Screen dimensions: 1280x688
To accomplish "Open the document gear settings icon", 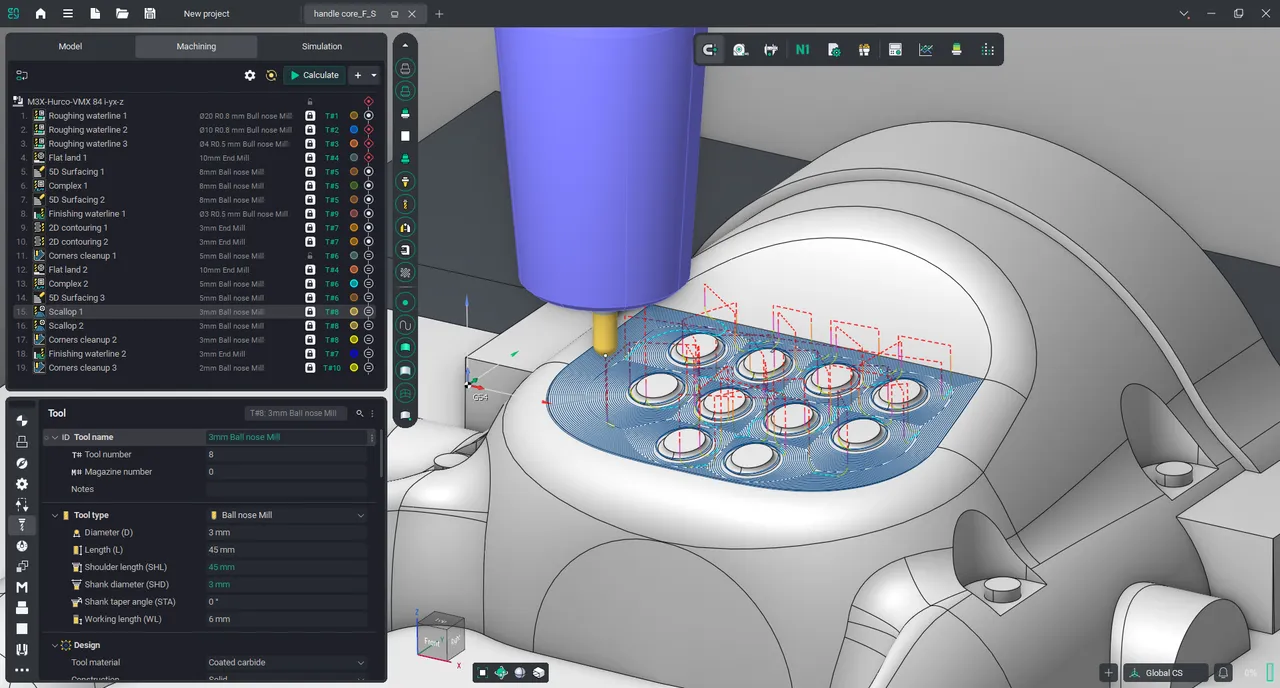I will tap(834, 49).
